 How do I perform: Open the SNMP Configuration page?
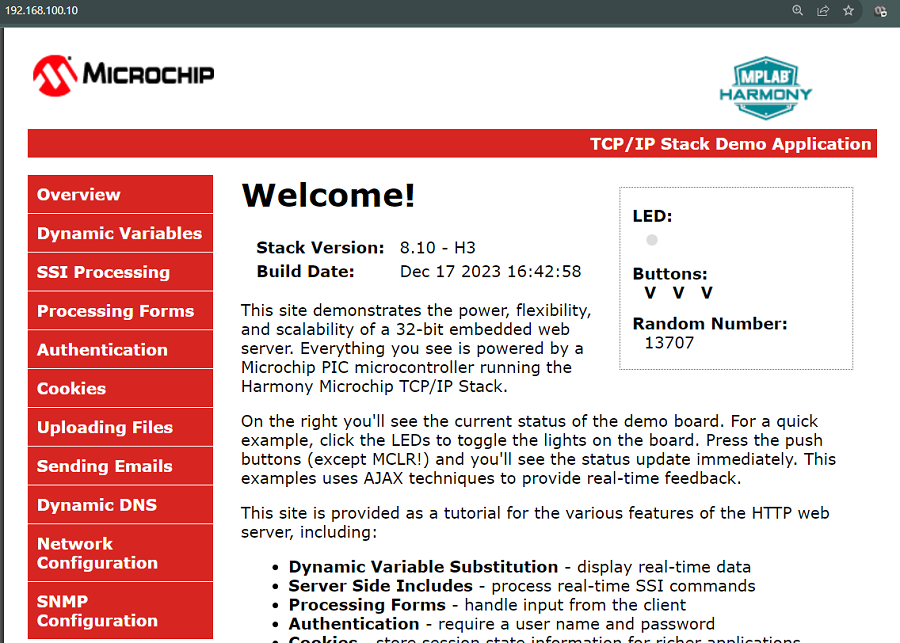[120, 610]
